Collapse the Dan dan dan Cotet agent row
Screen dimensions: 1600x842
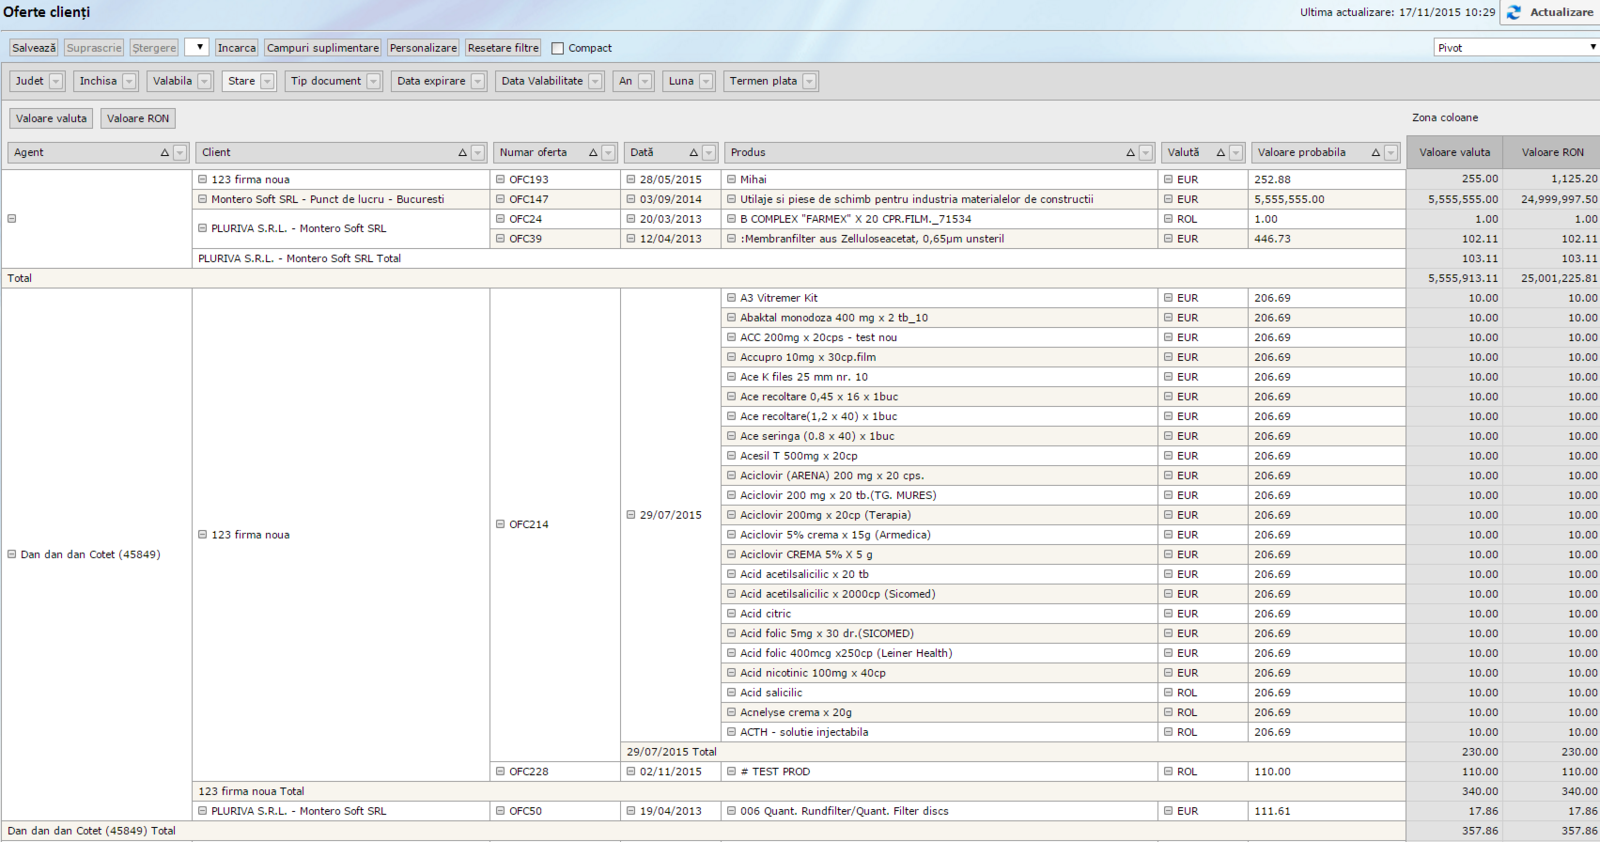(12, 554)
